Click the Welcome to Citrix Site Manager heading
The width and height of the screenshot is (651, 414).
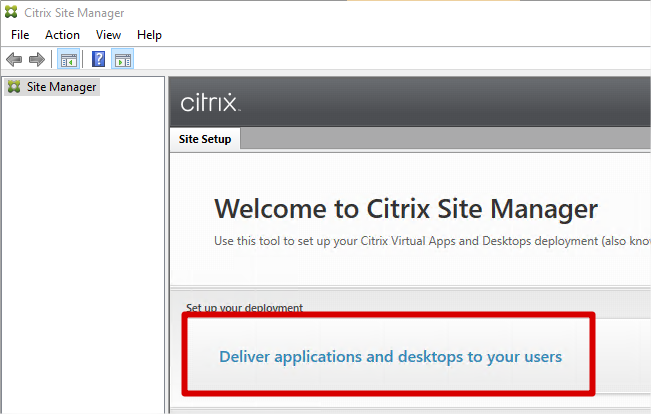(x=406, y=208)
